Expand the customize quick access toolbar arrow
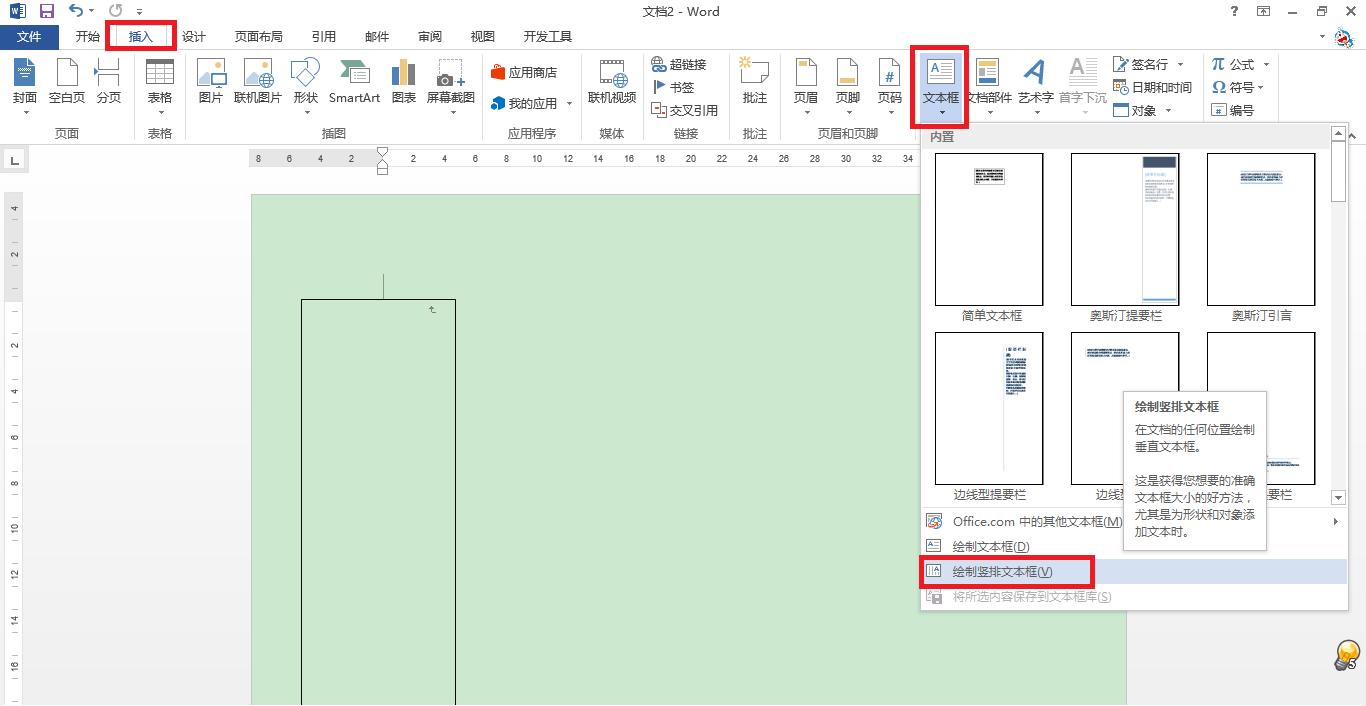 (140, 12)
